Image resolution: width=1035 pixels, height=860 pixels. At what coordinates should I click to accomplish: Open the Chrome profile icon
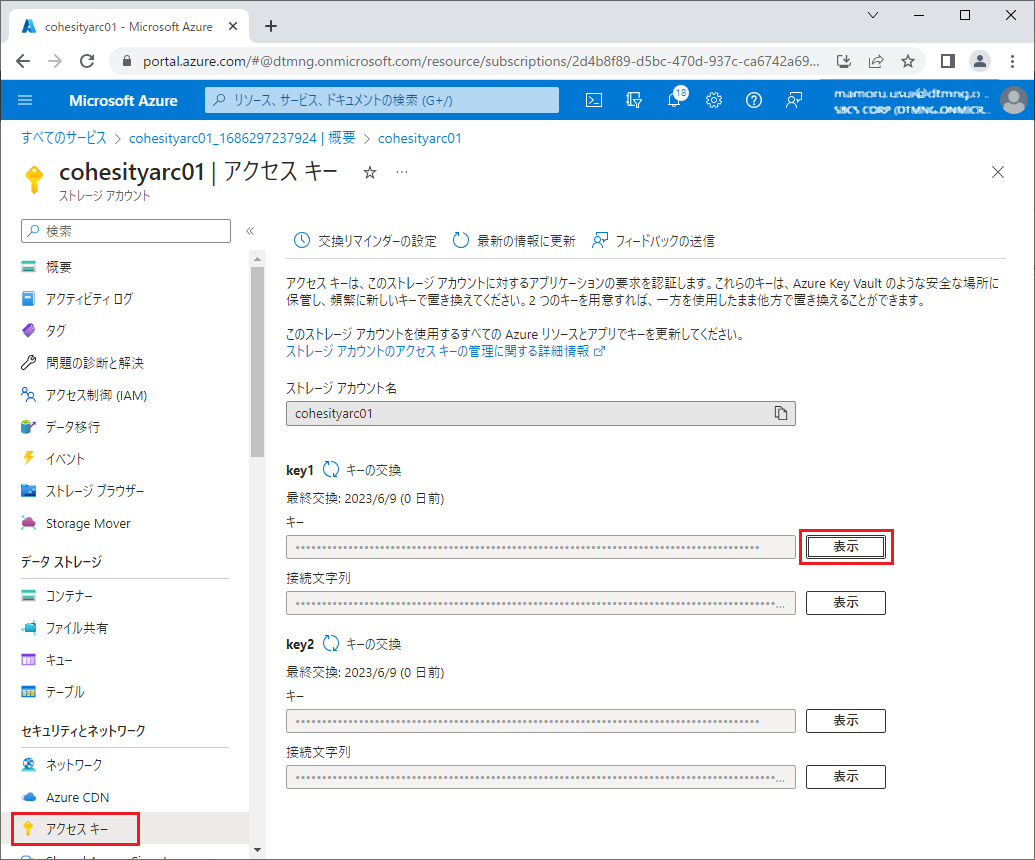point(980,61)
